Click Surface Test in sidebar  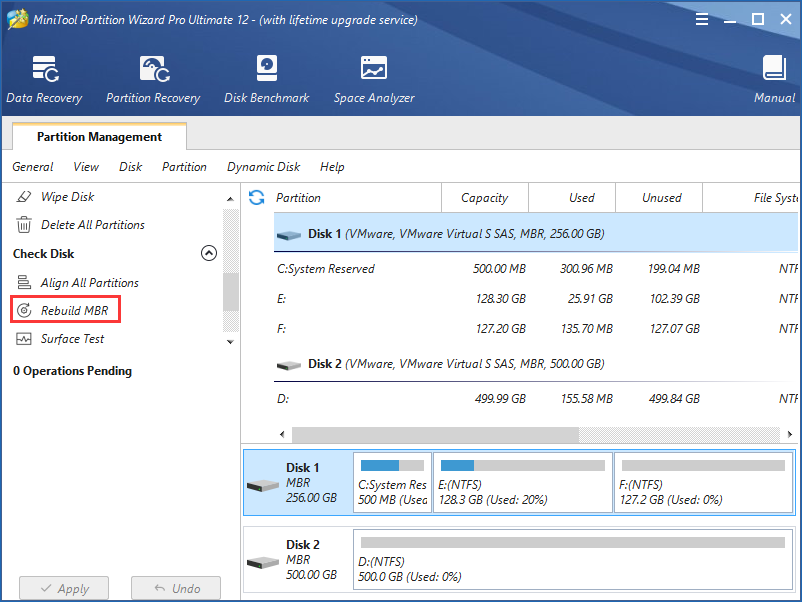(x=72, y=339)
